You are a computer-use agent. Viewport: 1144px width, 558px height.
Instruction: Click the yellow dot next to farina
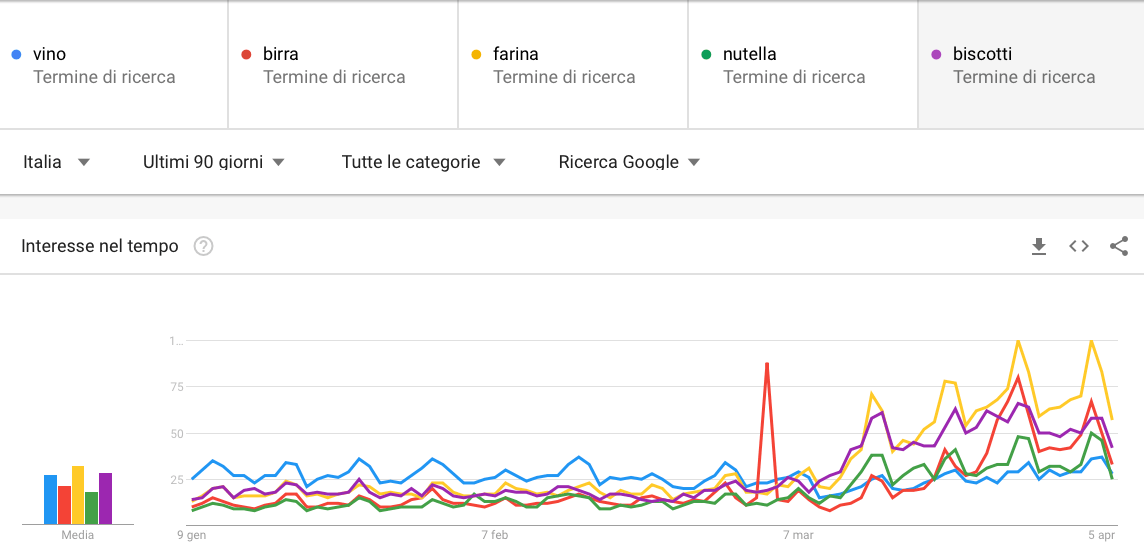coord(476,54)
